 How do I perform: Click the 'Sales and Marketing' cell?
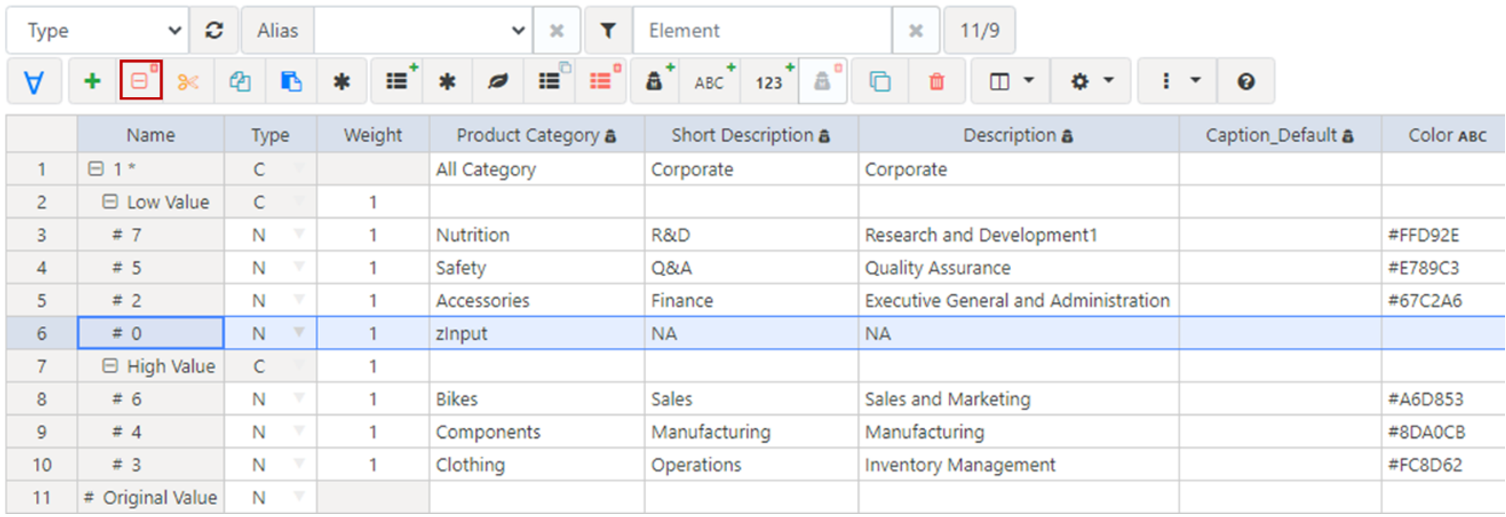point(1019,399)
